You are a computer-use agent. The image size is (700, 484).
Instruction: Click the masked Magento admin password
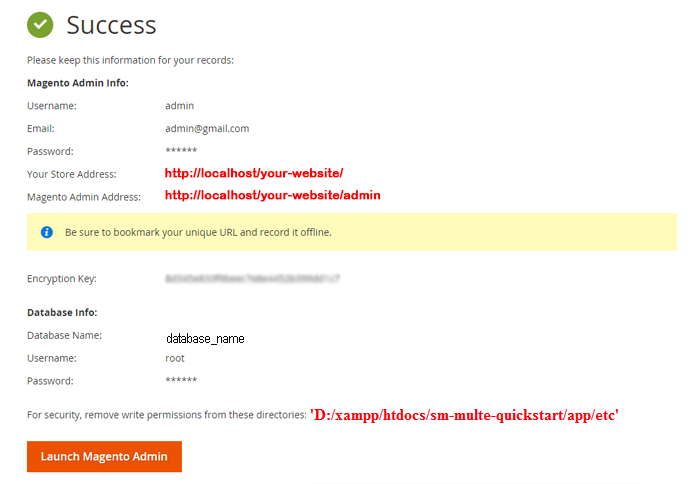tap(180, 151)
